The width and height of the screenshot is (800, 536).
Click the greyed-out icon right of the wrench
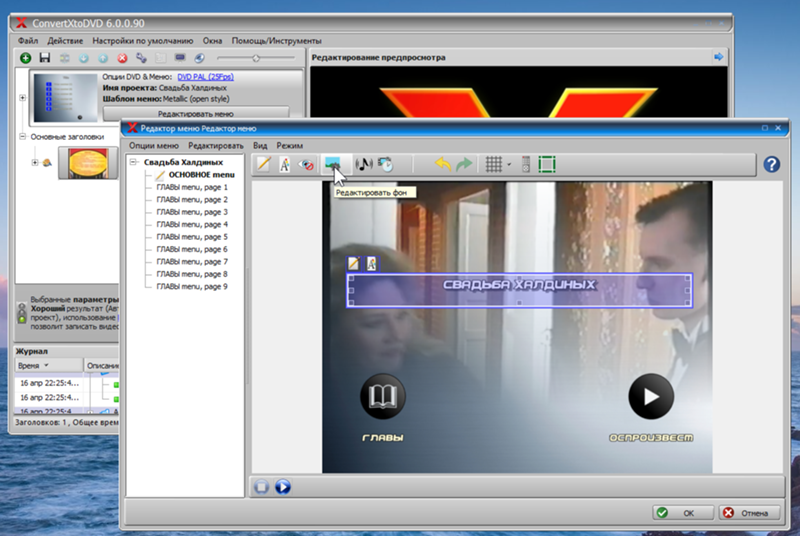[160, 58]
